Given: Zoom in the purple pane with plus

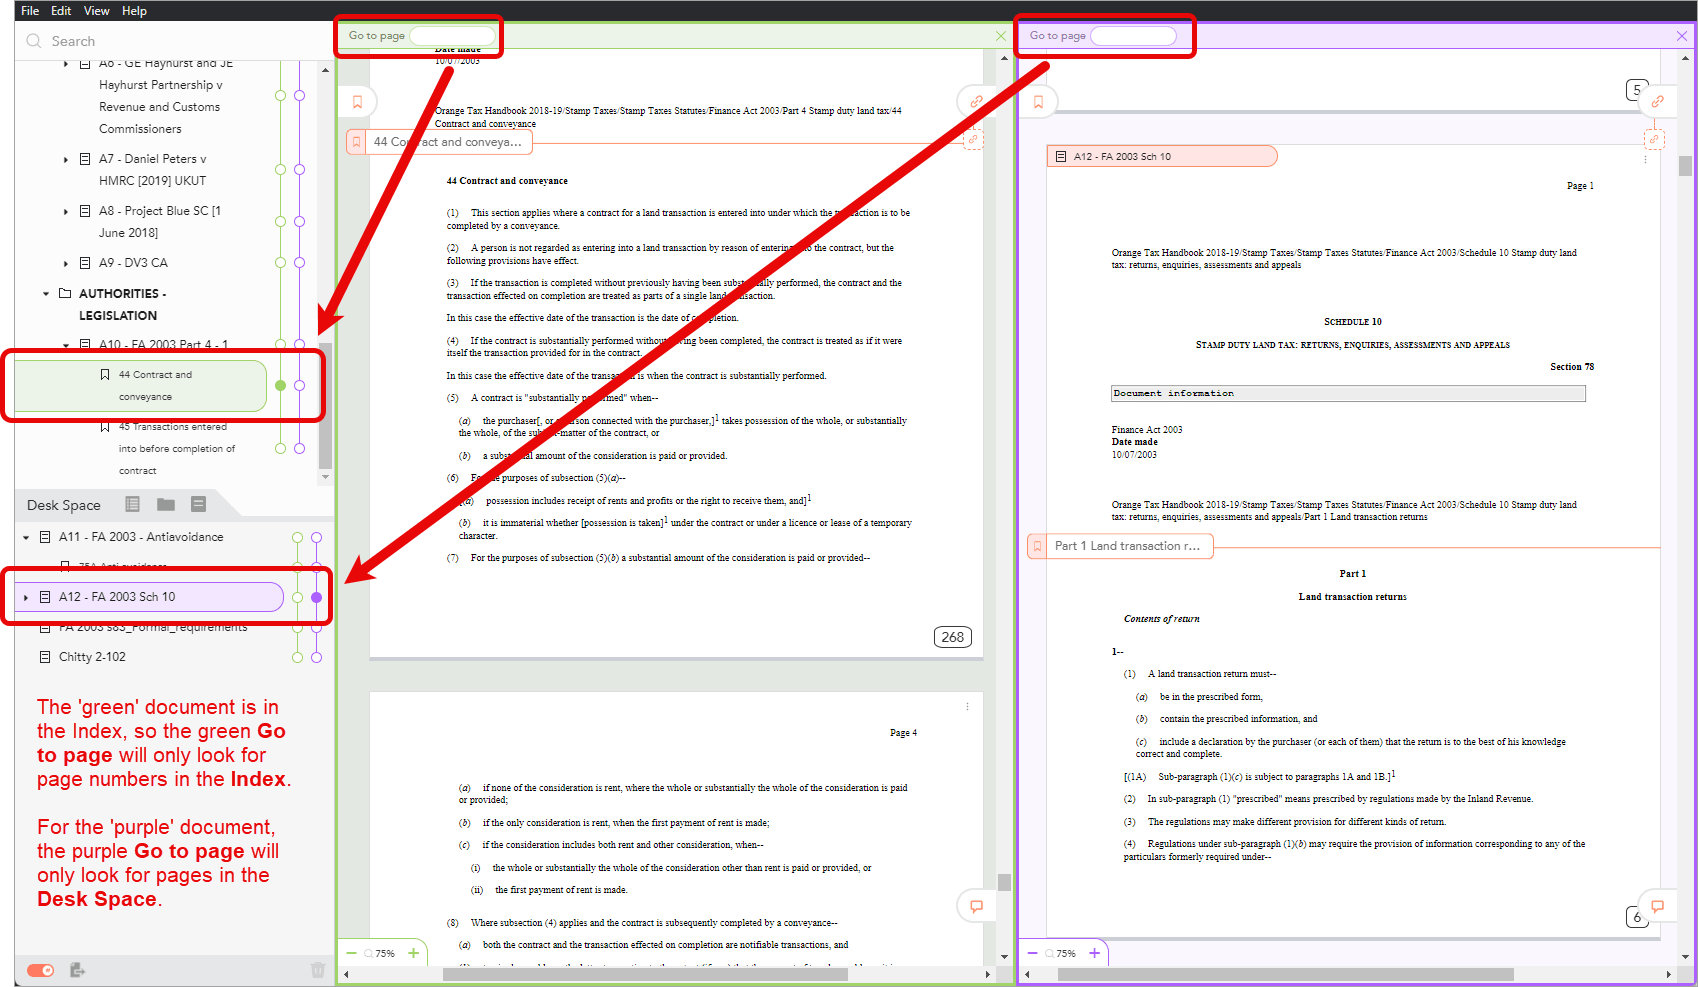Looking at the screenshot, I should (1094, 953).
